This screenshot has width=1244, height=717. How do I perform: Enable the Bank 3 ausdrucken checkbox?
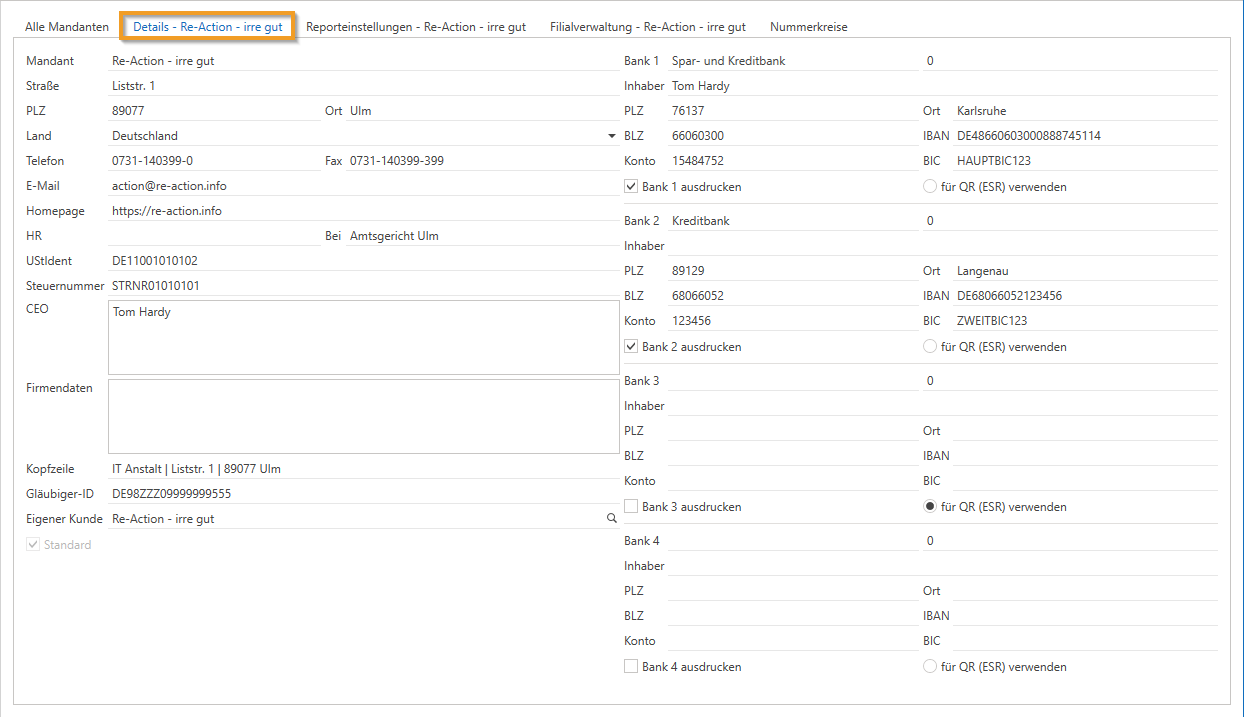(631, 507)
